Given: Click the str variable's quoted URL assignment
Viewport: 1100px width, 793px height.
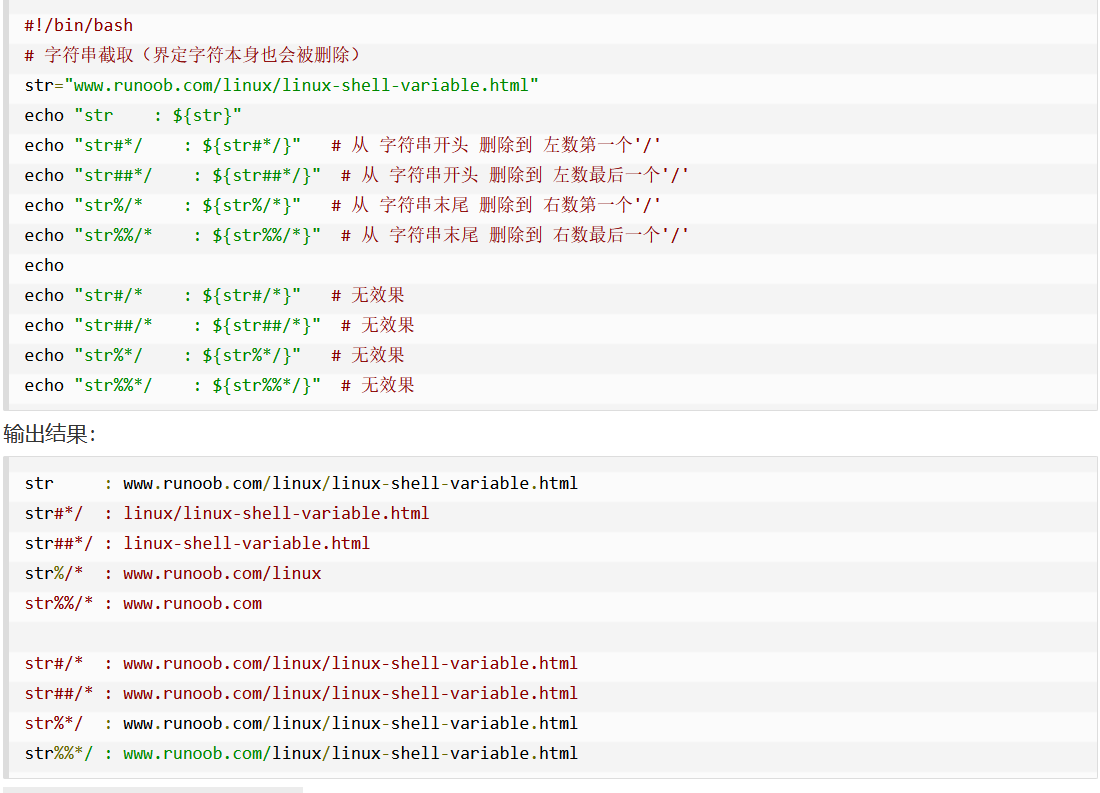Looking at the screenshot, I should coord(306,85).
